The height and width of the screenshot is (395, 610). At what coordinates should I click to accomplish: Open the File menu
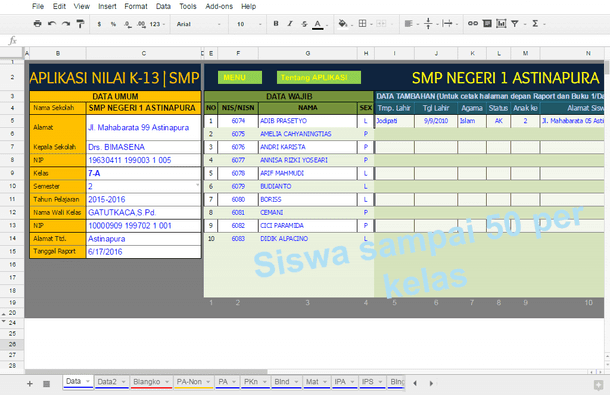point(38,6)
